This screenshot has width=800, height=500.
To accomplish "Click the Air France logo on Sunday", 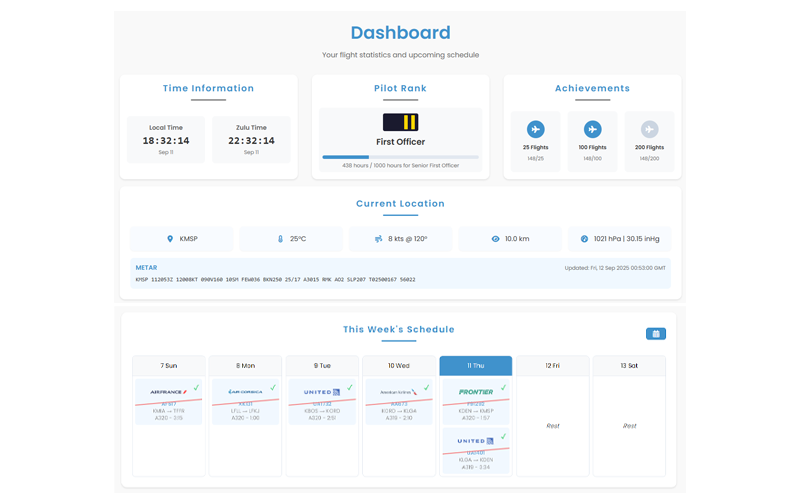I will [x=168, y=392].
